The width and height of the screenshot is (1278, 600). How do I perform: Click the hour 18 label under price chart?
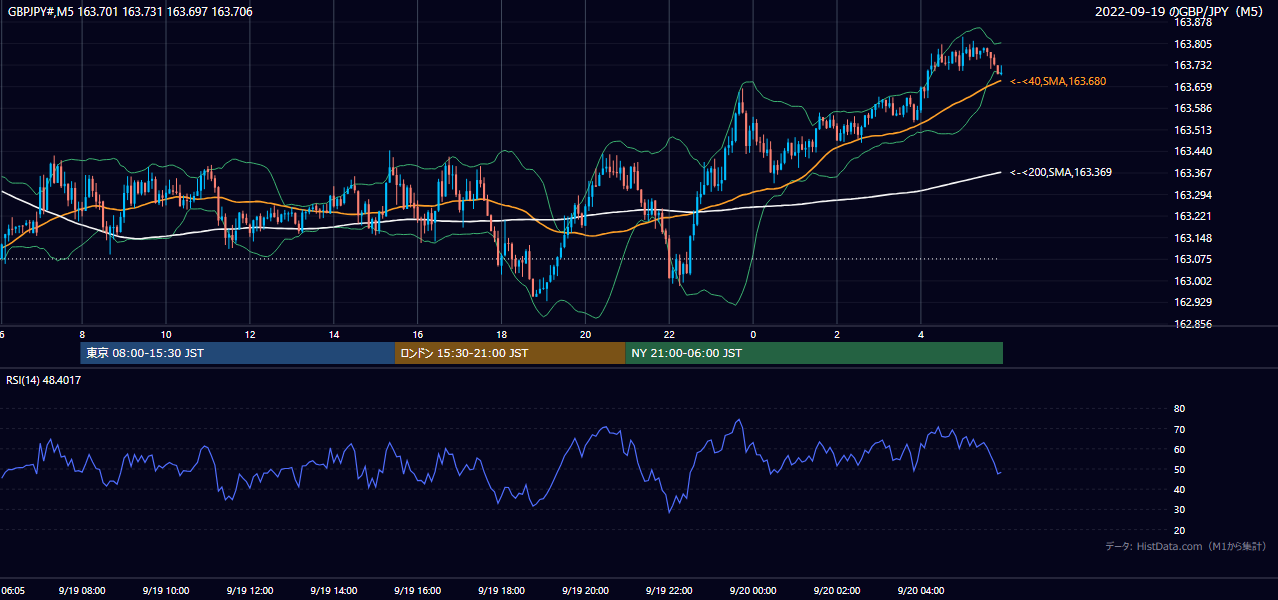point(502,335)
